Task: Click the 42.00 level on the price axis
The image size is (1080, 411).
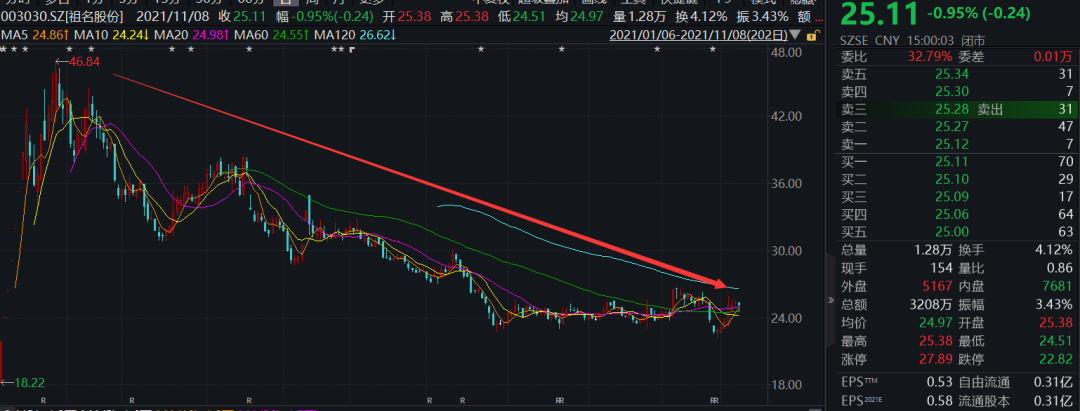Action: coord(802,117)
